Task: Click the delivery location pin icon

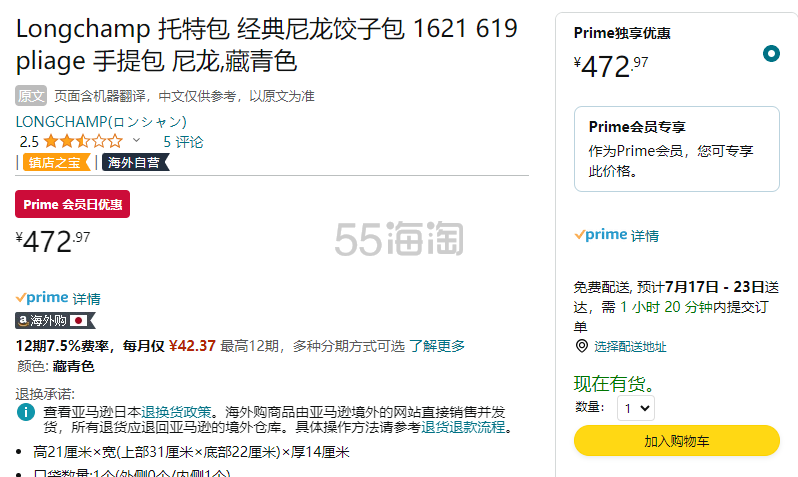Action: 581,346
